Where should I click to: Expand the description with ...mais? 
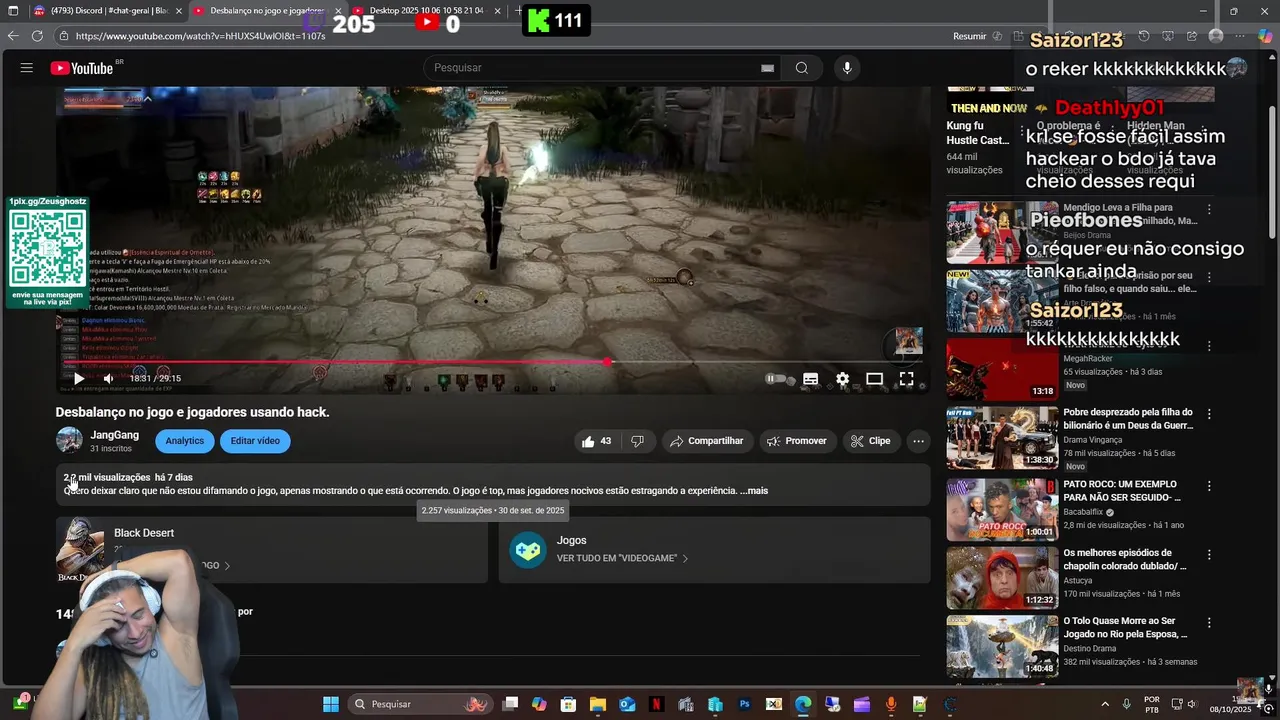[x=755, y=491]
